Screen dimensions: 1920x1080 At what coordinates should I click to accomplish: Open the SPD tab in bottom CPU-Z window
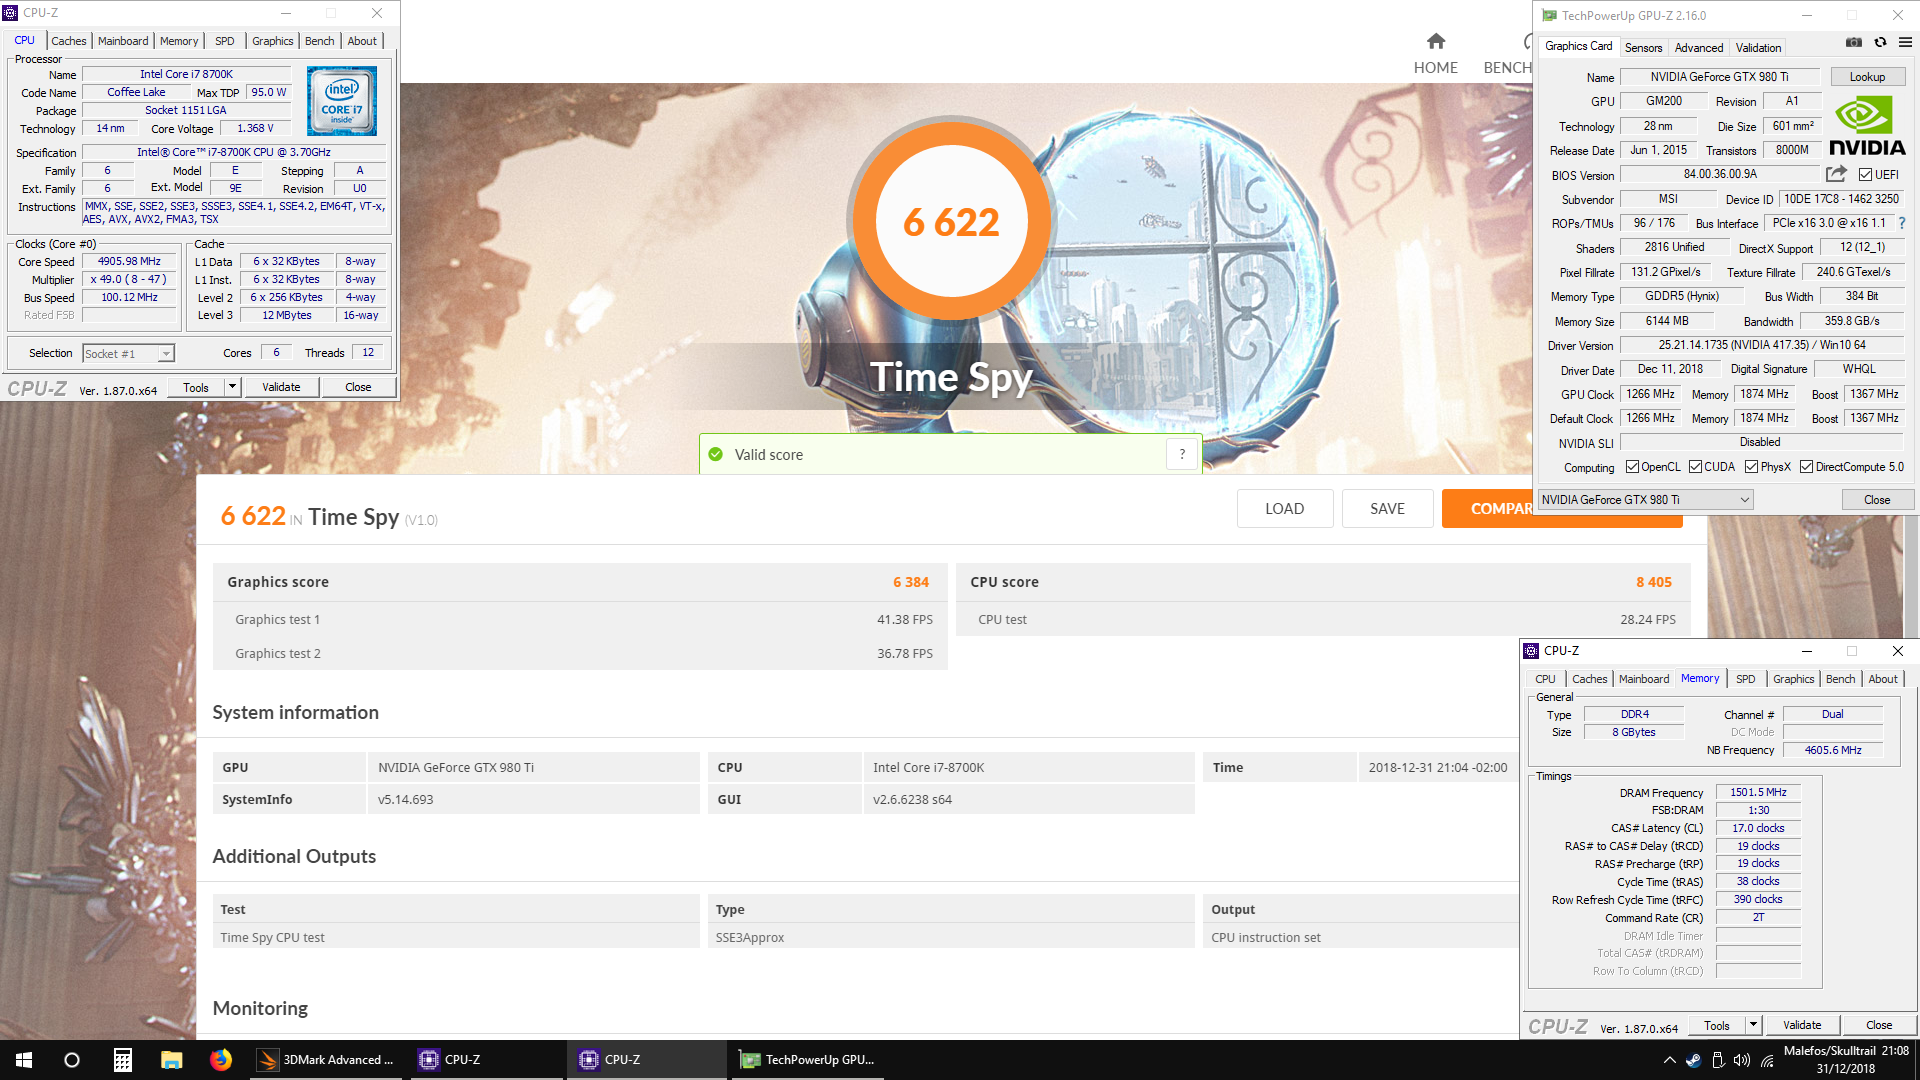1745,679
